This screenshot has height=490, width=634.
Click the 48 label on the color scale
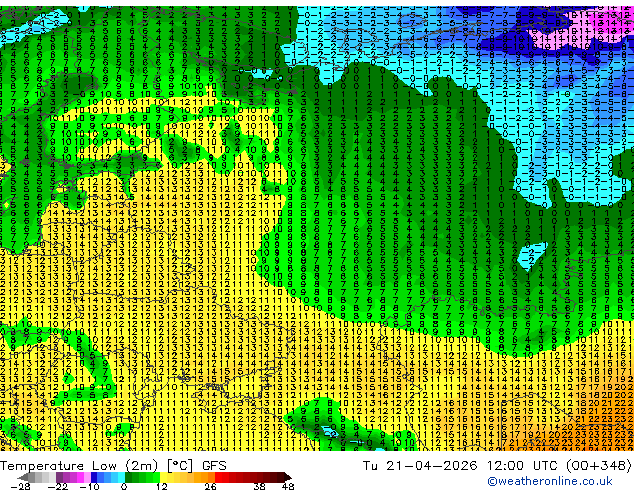pos(288,486)
